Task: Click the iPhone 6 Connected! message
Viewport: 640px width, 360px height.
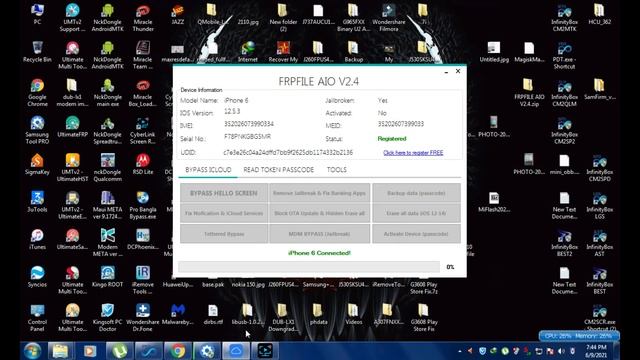Action: [319, 253]
